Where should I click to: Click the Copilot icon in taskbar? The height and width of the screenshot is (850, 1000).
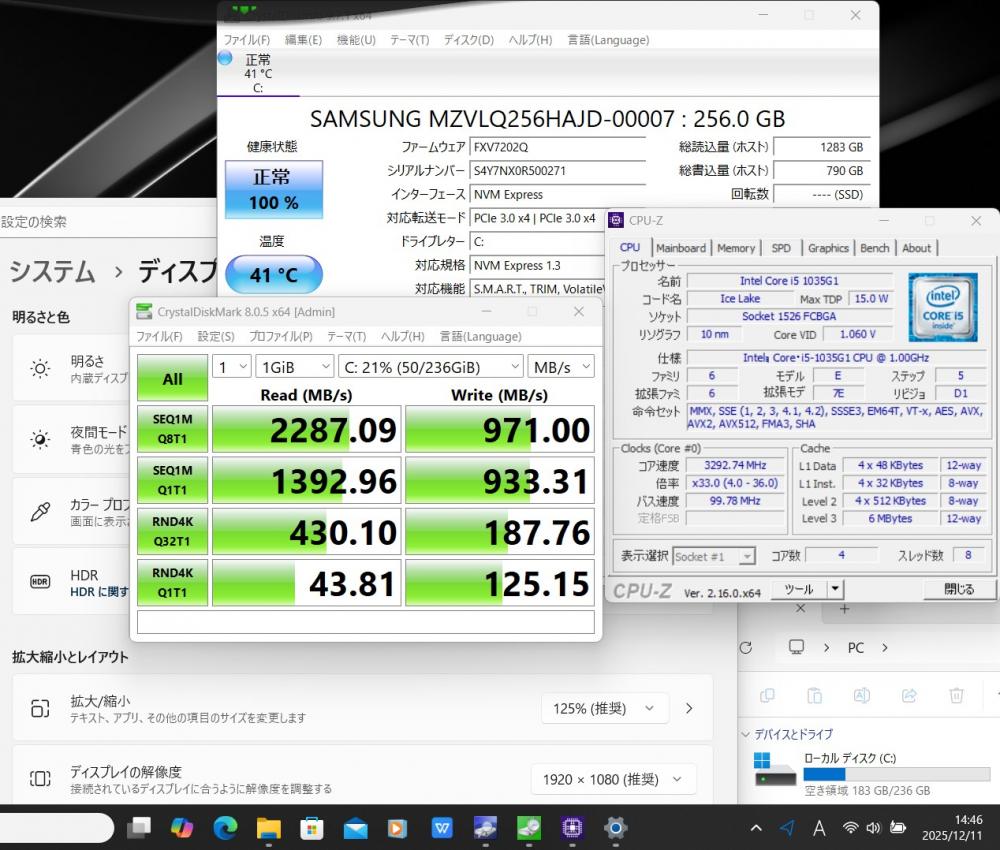[182, 828]
